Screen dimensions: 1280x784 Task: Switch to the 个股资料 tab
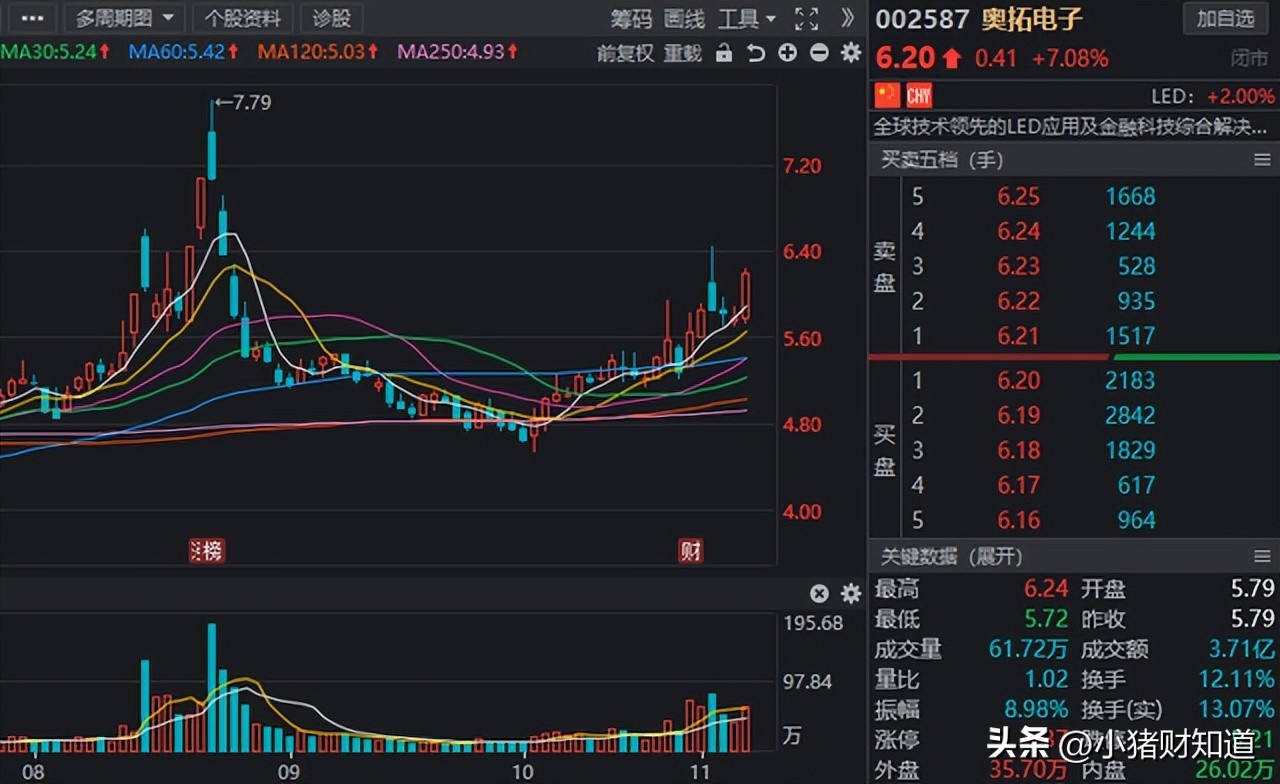pos(242,18)
